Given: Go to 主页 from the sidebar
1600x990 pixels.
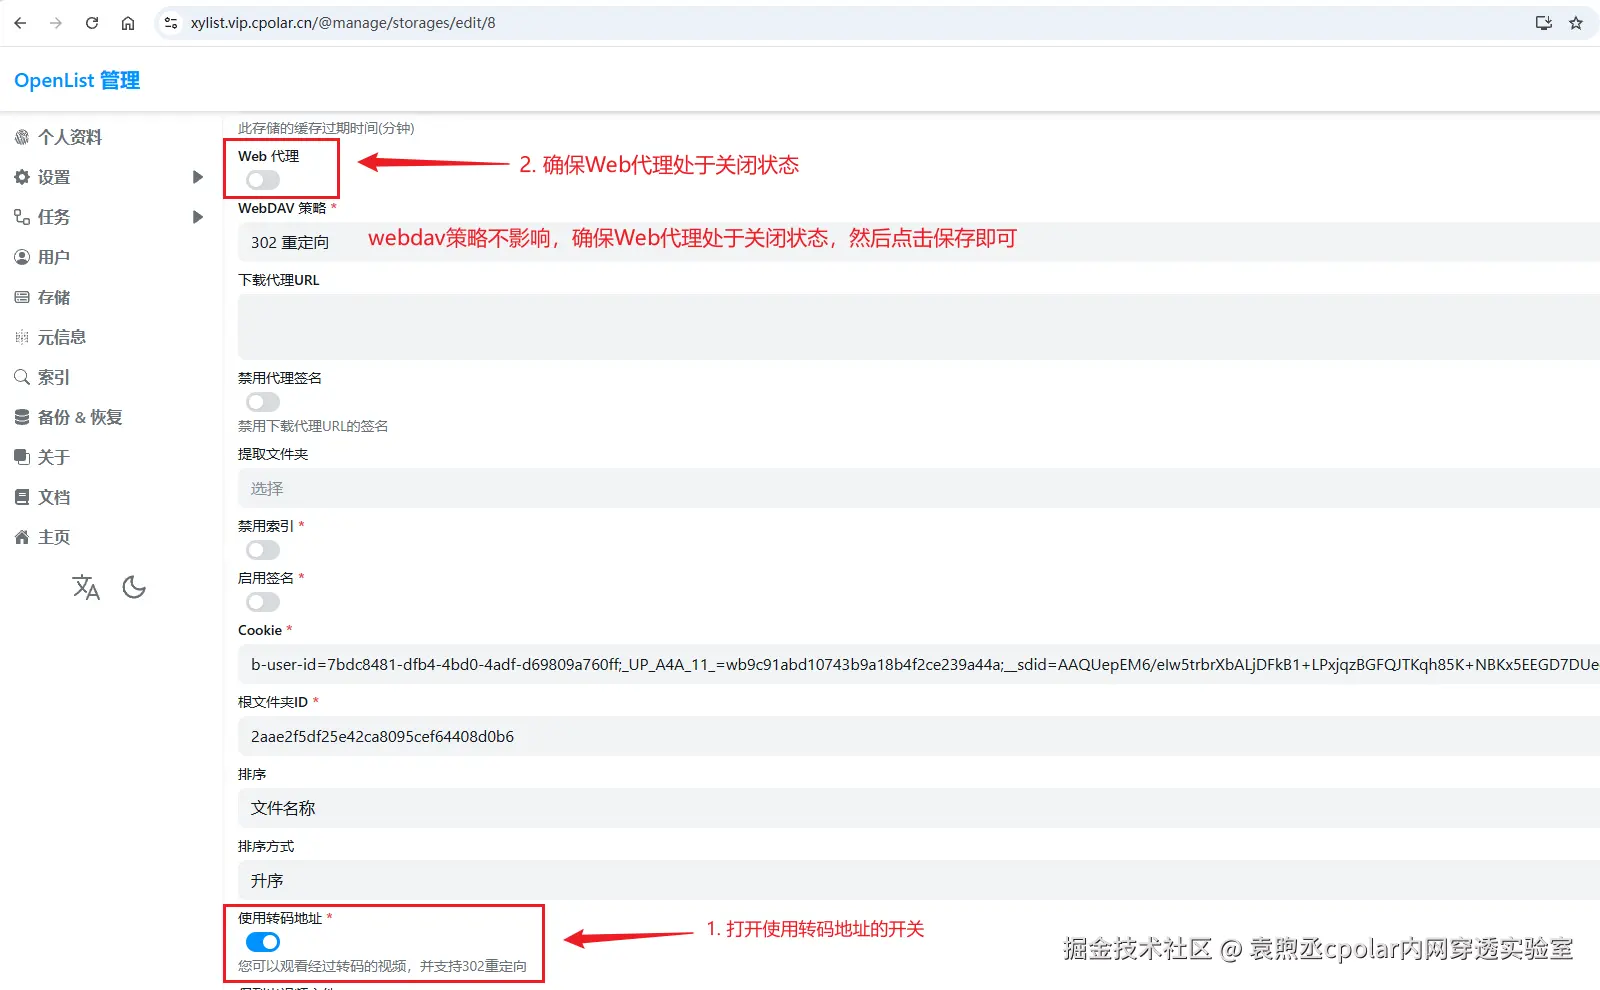Looking at the screenshot, I should click(x=54, y=537).
